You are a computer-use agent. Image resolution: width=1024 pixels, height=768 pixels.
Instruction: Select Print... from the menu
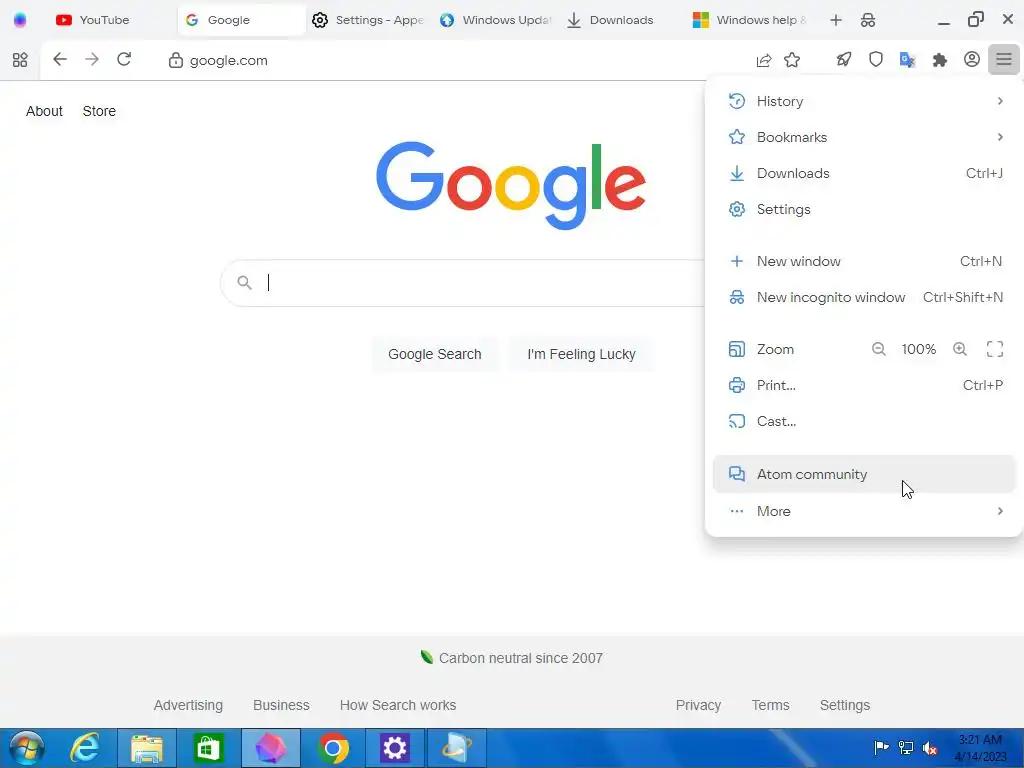(x=864, y=385)
